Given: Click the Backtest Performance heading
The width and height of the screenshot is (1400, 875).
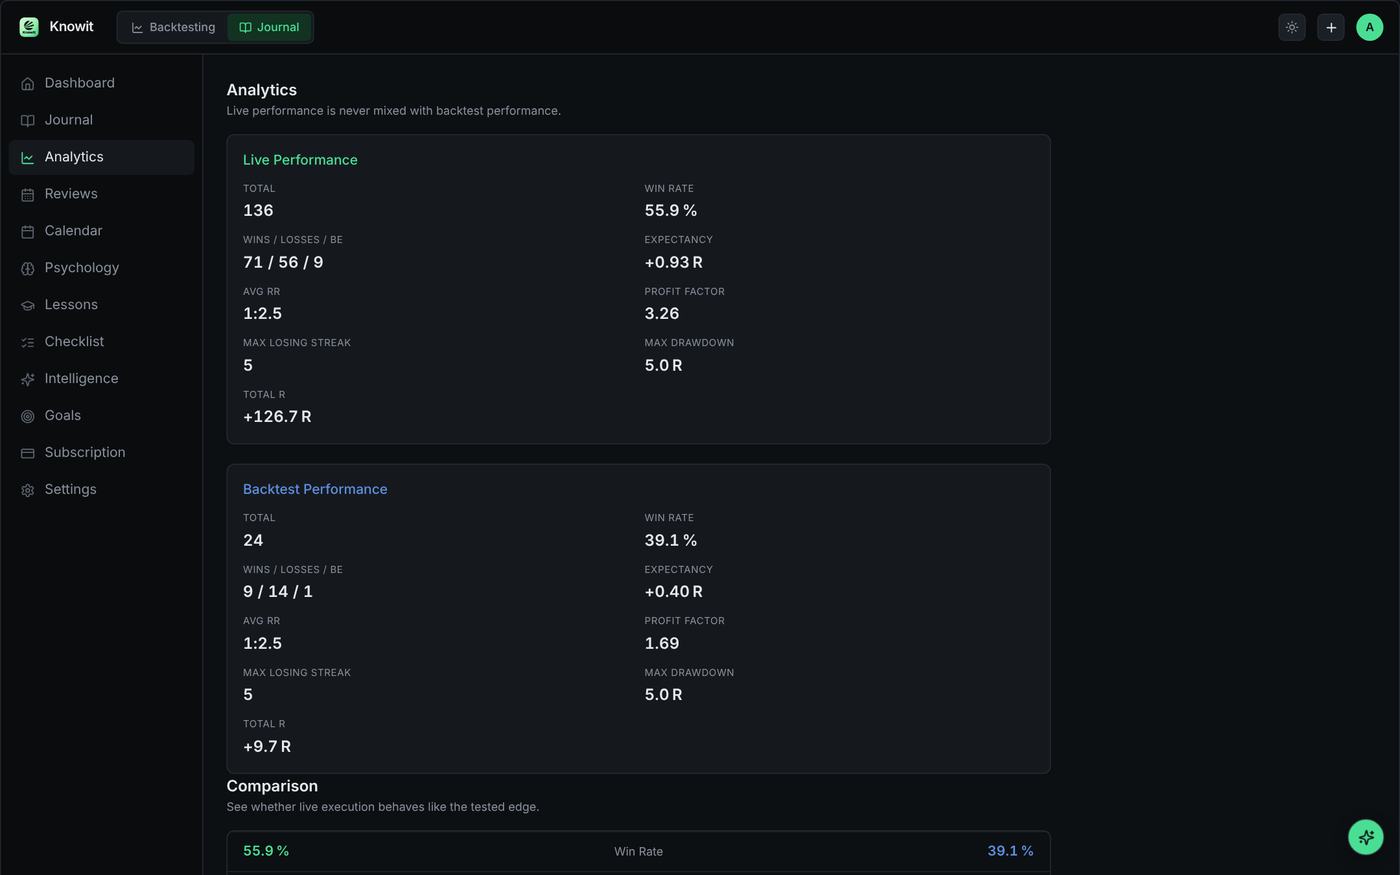Looking at the screenshot, I should 315,489.
